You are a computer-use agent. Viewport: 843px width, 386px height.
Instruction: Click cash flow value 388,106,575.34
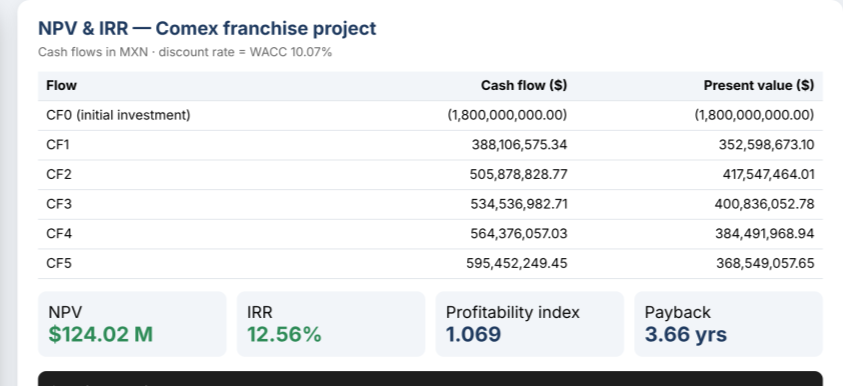pos(519,145)
